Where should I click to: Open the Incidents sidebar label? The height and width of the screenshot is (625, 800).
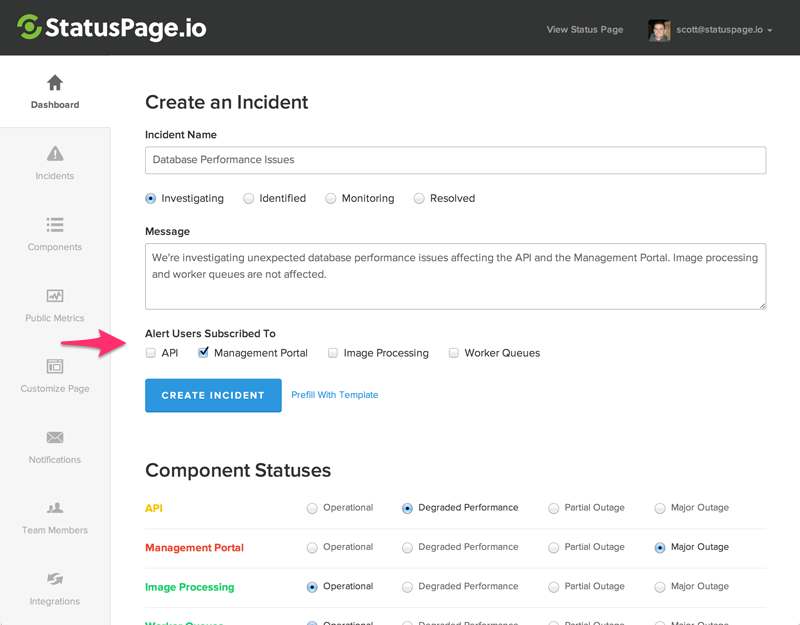tap(55, 176)
